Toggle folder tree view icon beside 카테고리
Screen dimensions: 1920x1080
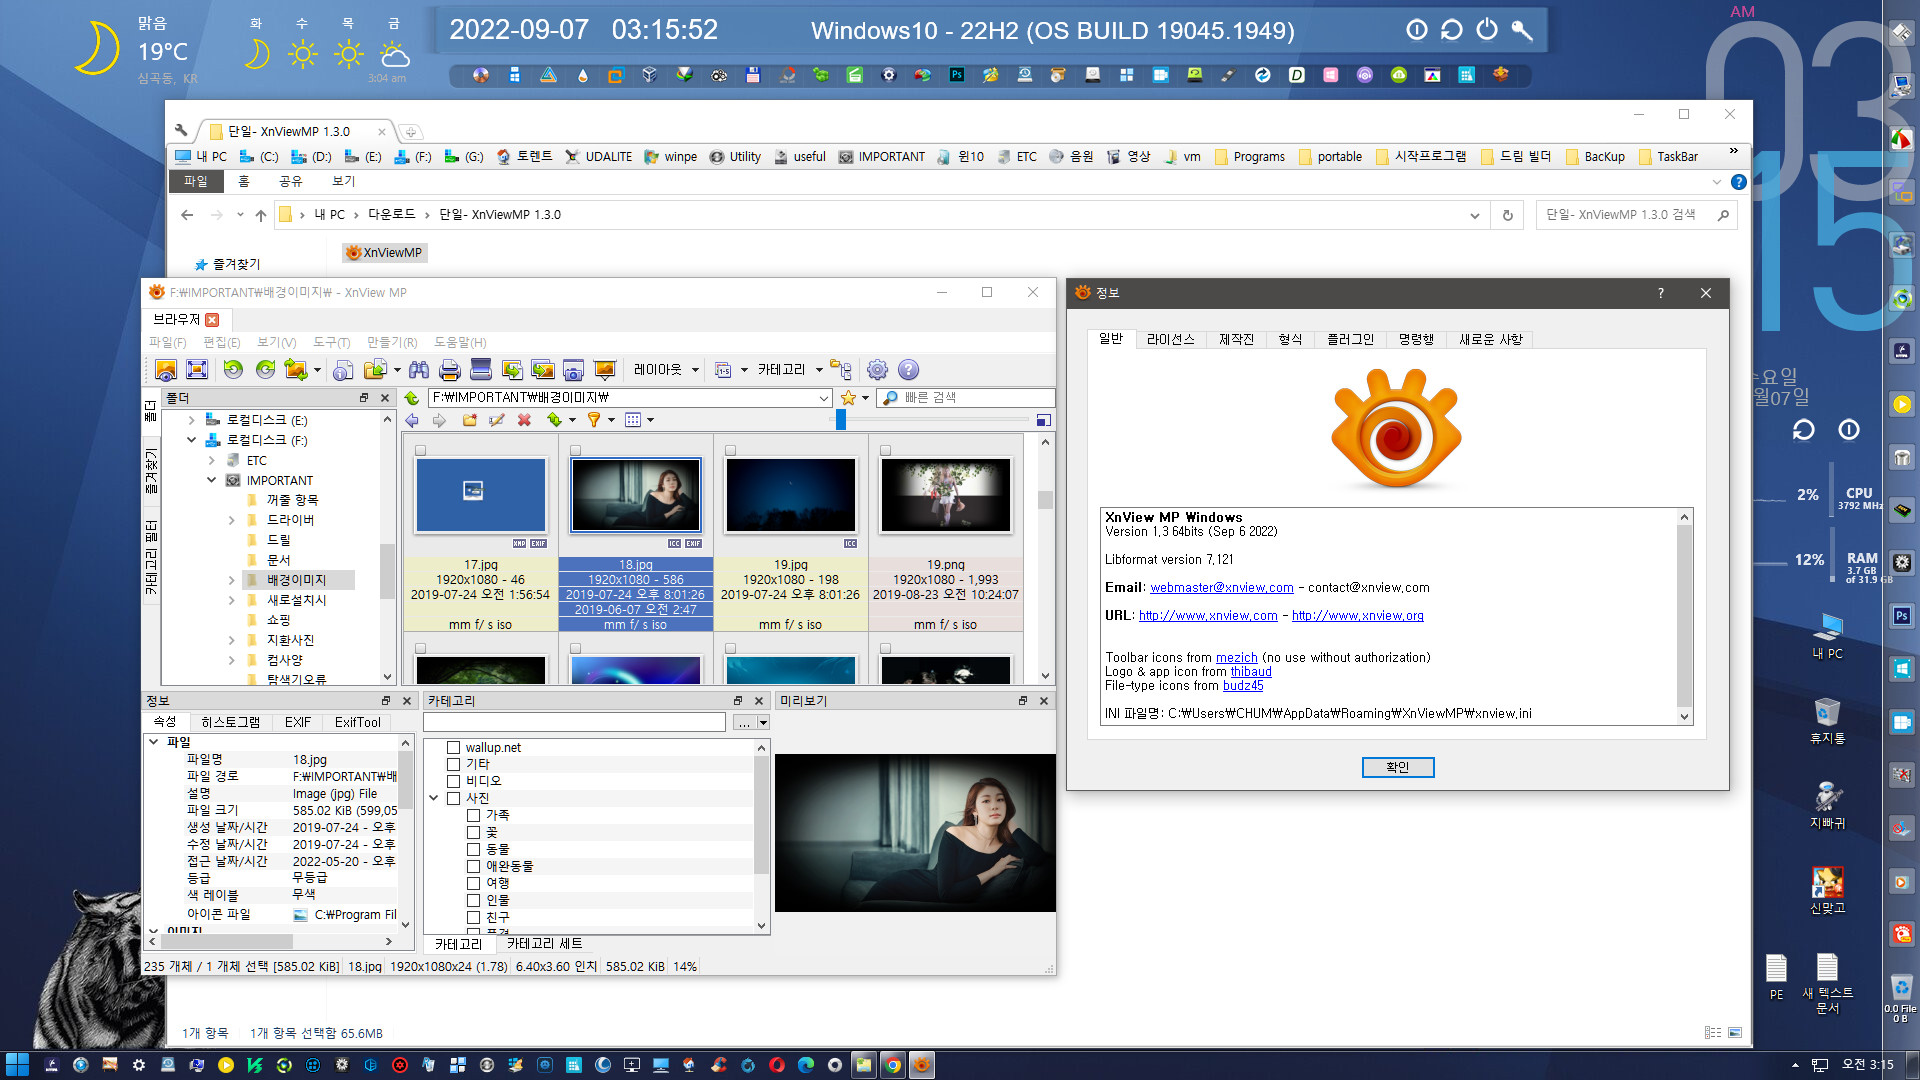coord(841,370)
